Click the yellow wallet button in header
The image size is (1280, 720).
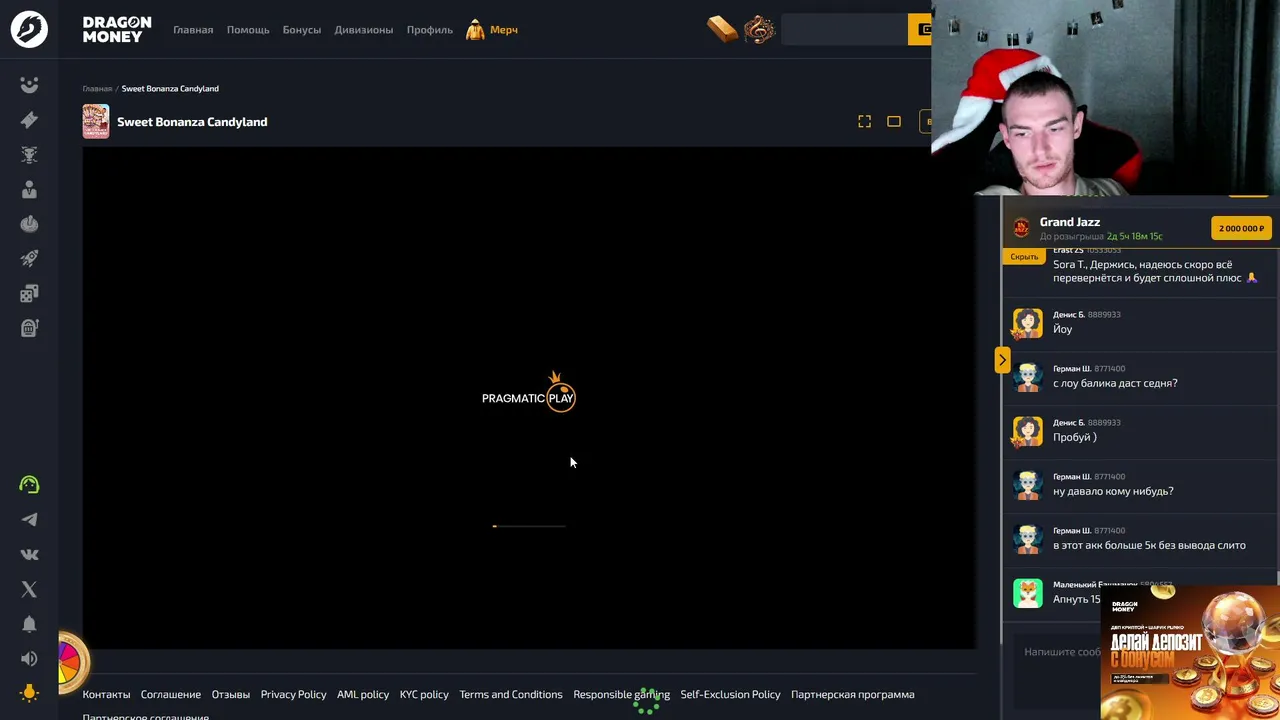[920, 29]
